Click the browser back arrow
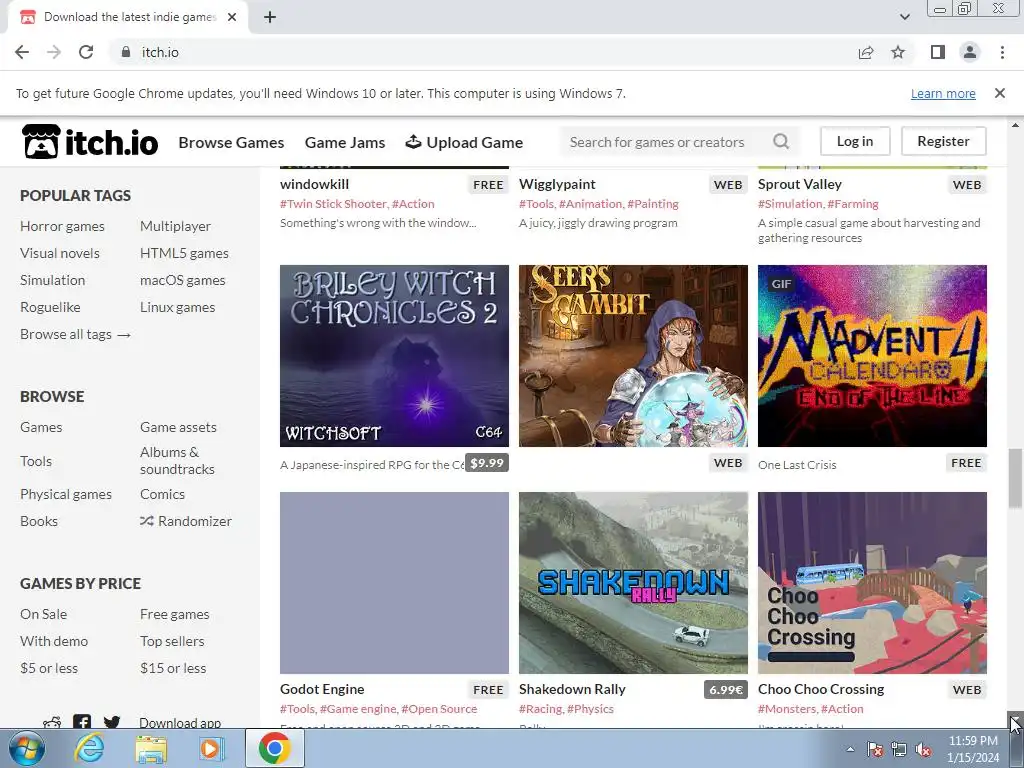This screenshot has height=768, width=1024. point(22,52)
